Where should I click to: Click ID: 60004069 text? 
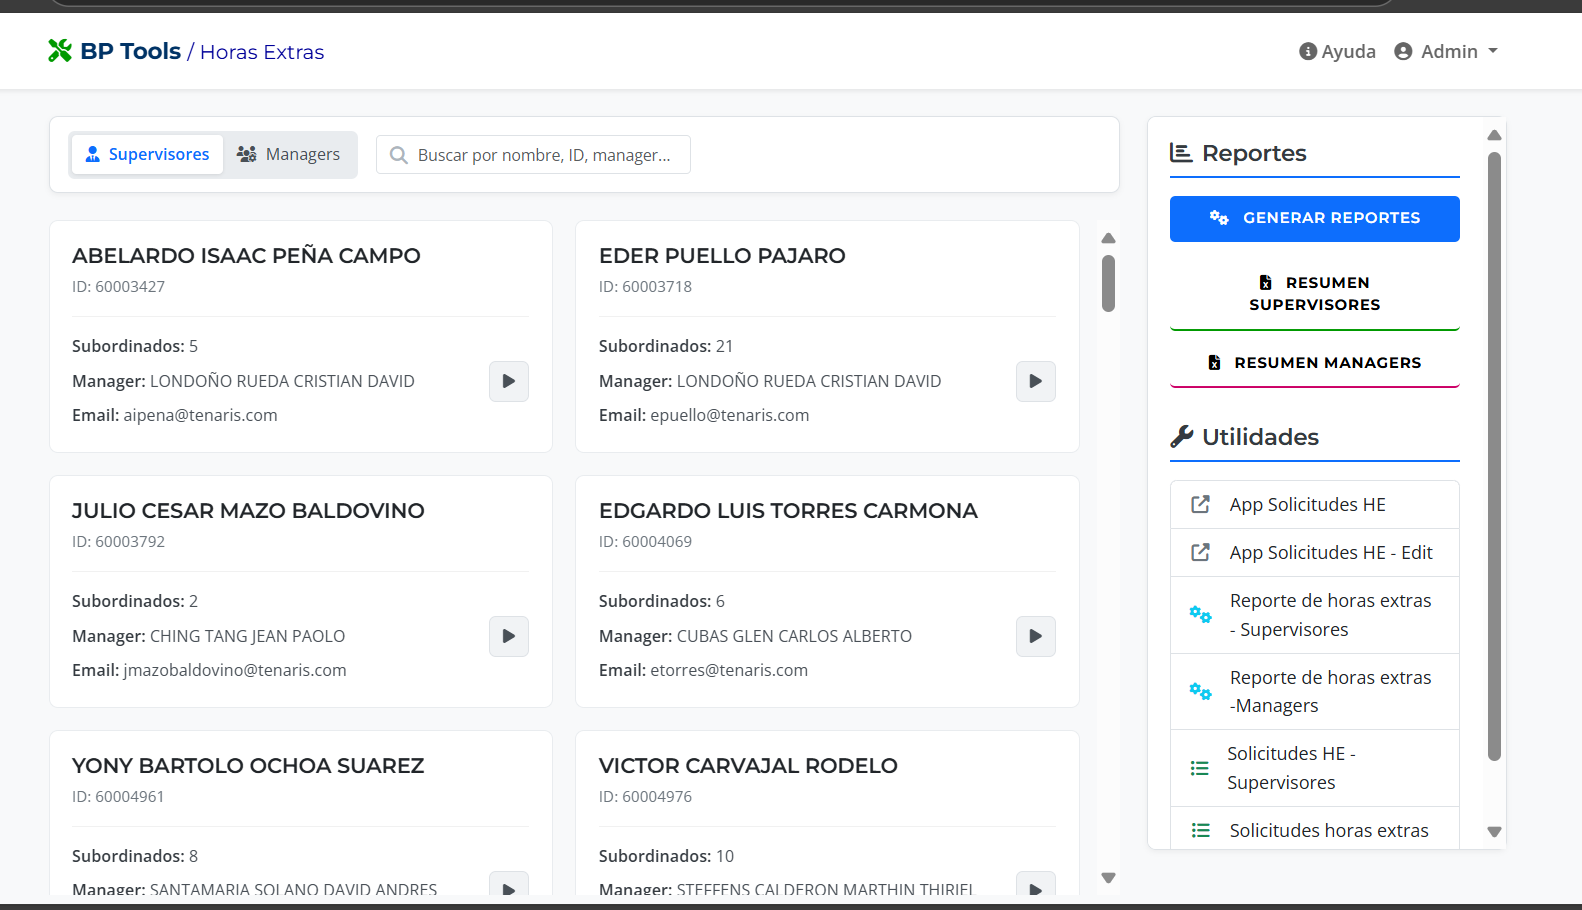645,542
